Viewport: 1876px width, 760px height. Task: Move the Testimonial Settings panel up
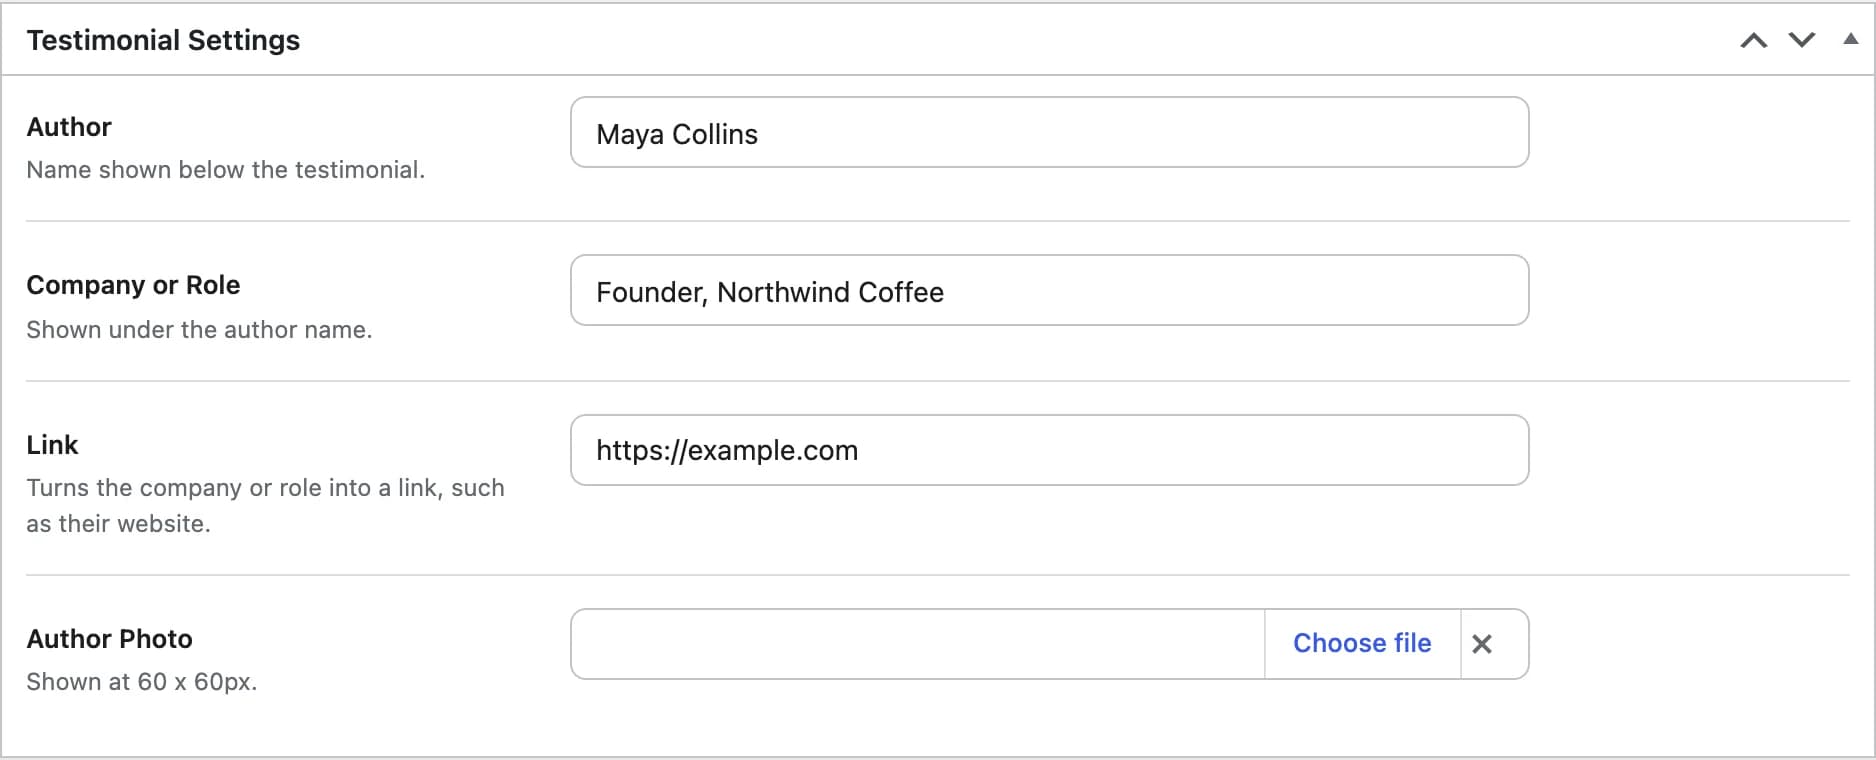point(1754,40)
